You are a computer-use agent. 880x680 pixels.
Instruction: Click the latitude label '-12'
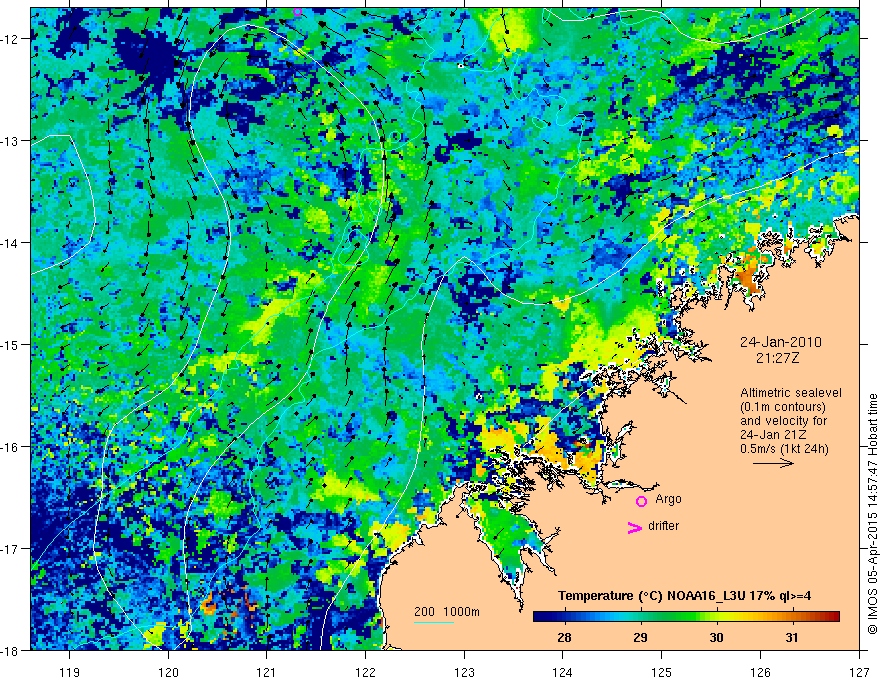point(10,39)
